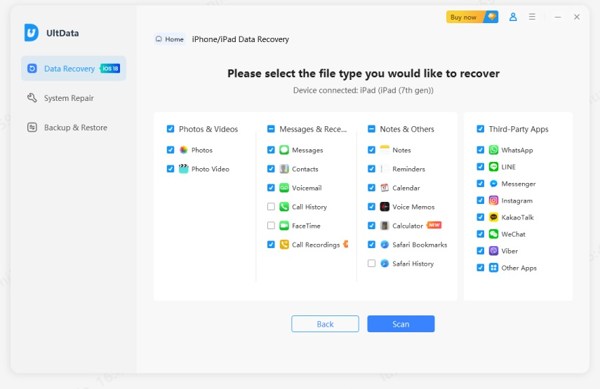Viewport: 600px width, 389px height.
Task: Uncheck the WhatsApp checkbox
Action: 480,150
